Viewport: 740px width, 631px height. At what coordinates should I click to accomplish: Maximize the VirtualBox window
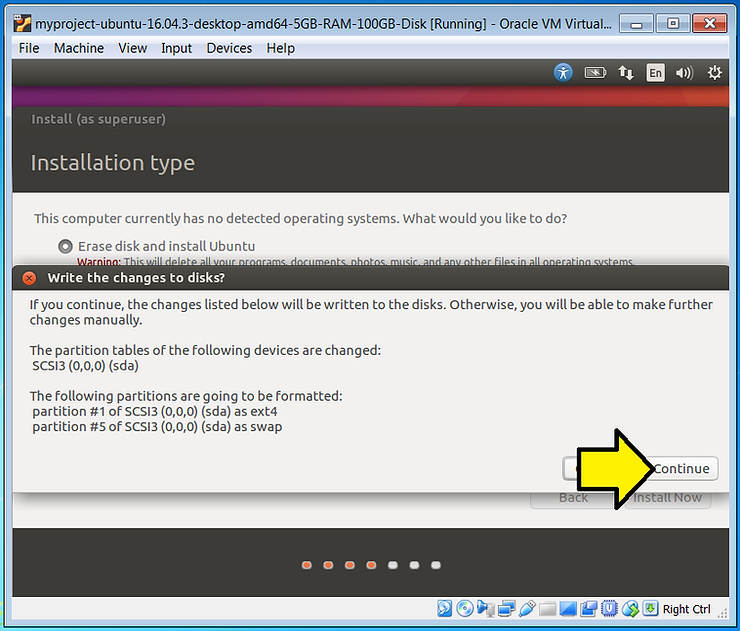click(x=673, y=24)
